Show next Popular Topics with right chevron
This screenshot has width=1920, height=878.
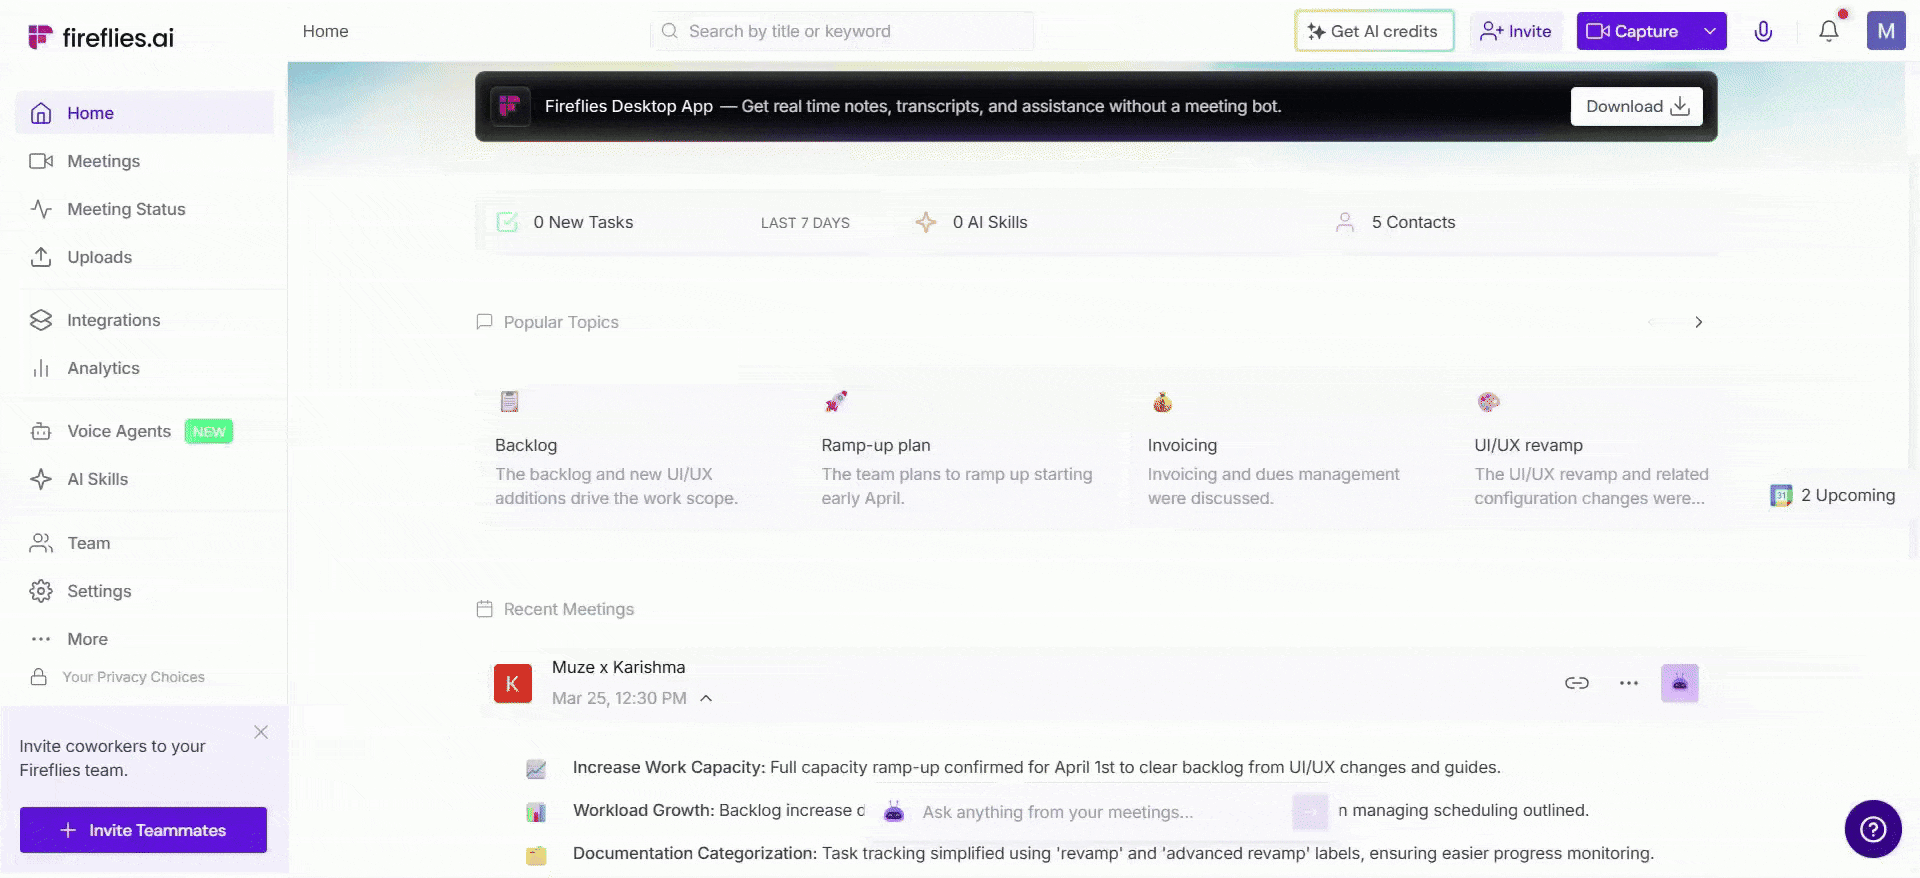pos(1698,322)
